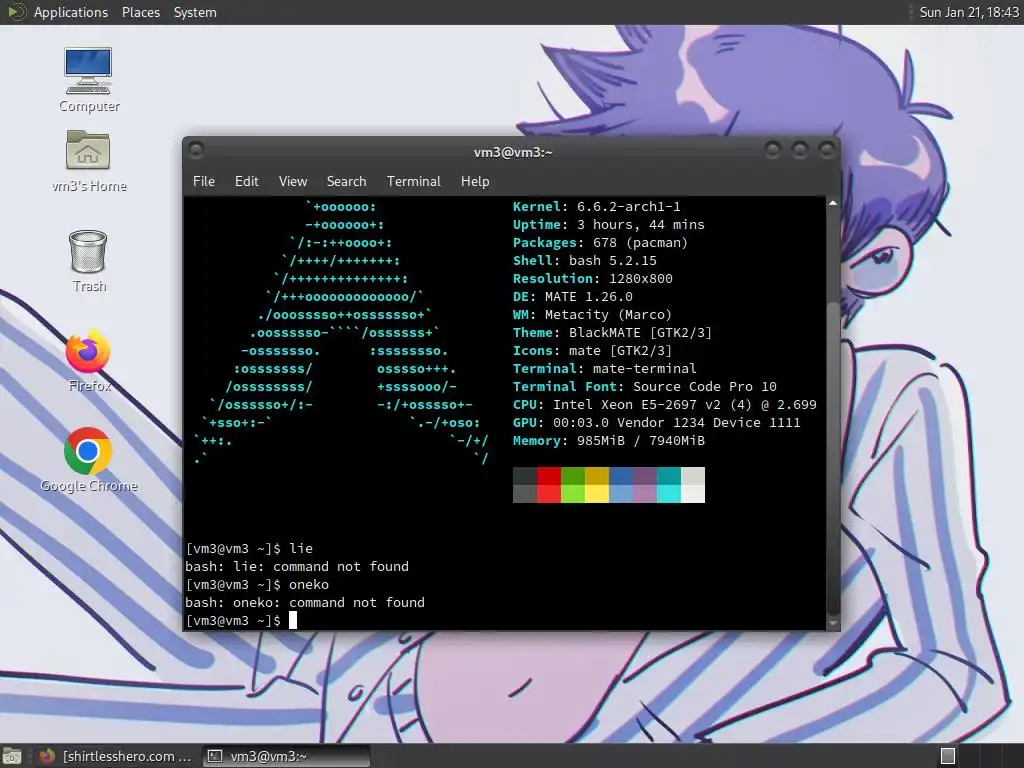
Task: Close the terminal window
Action: click(x=827, y=151)
